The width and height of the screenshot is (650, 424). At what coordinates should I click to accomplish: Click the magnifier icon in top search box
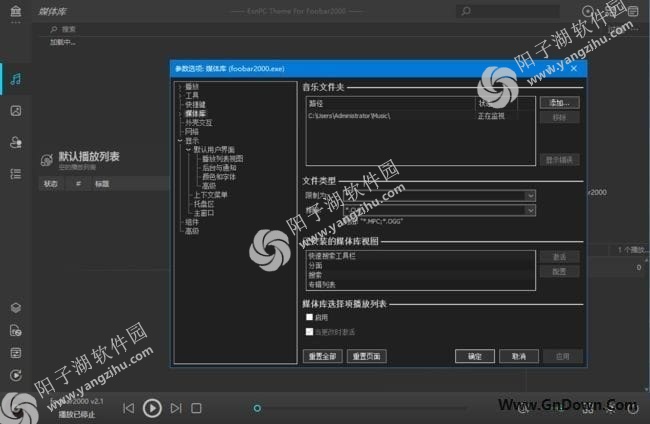pyautogui.click(x=466, y=11)
